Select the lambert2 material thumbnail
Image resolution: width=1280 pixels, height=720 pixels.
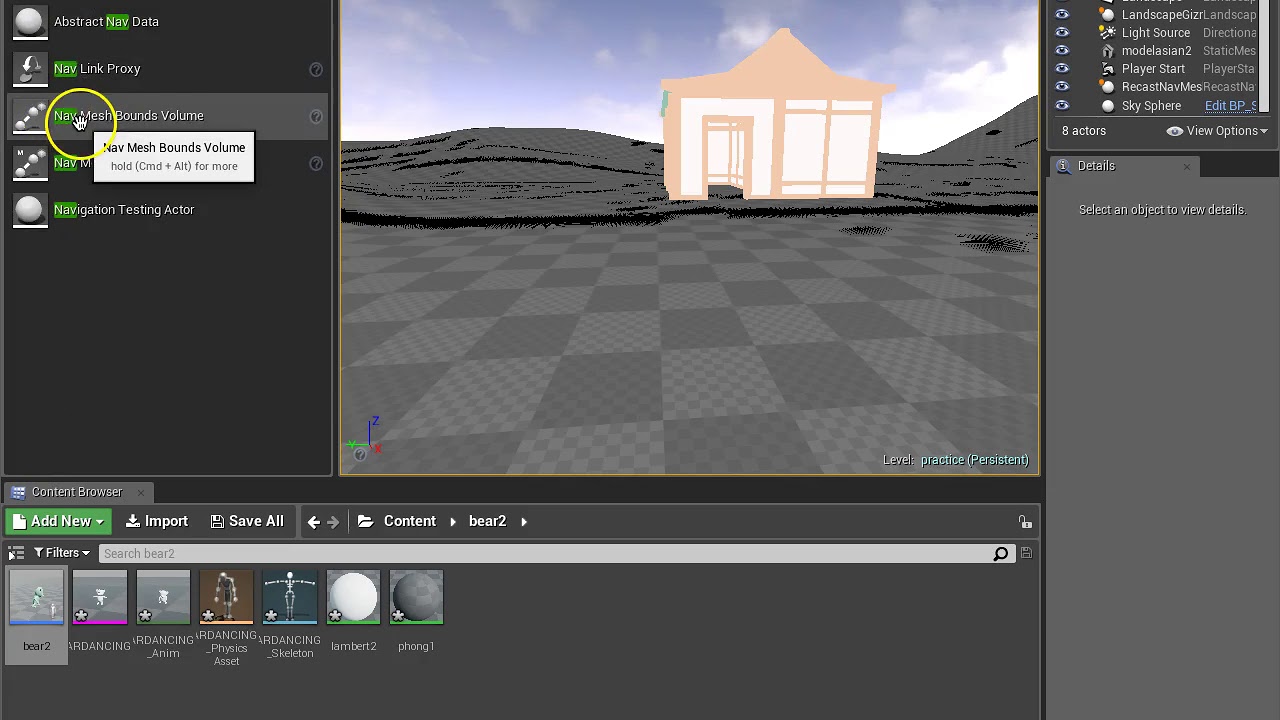click(353, 597)
